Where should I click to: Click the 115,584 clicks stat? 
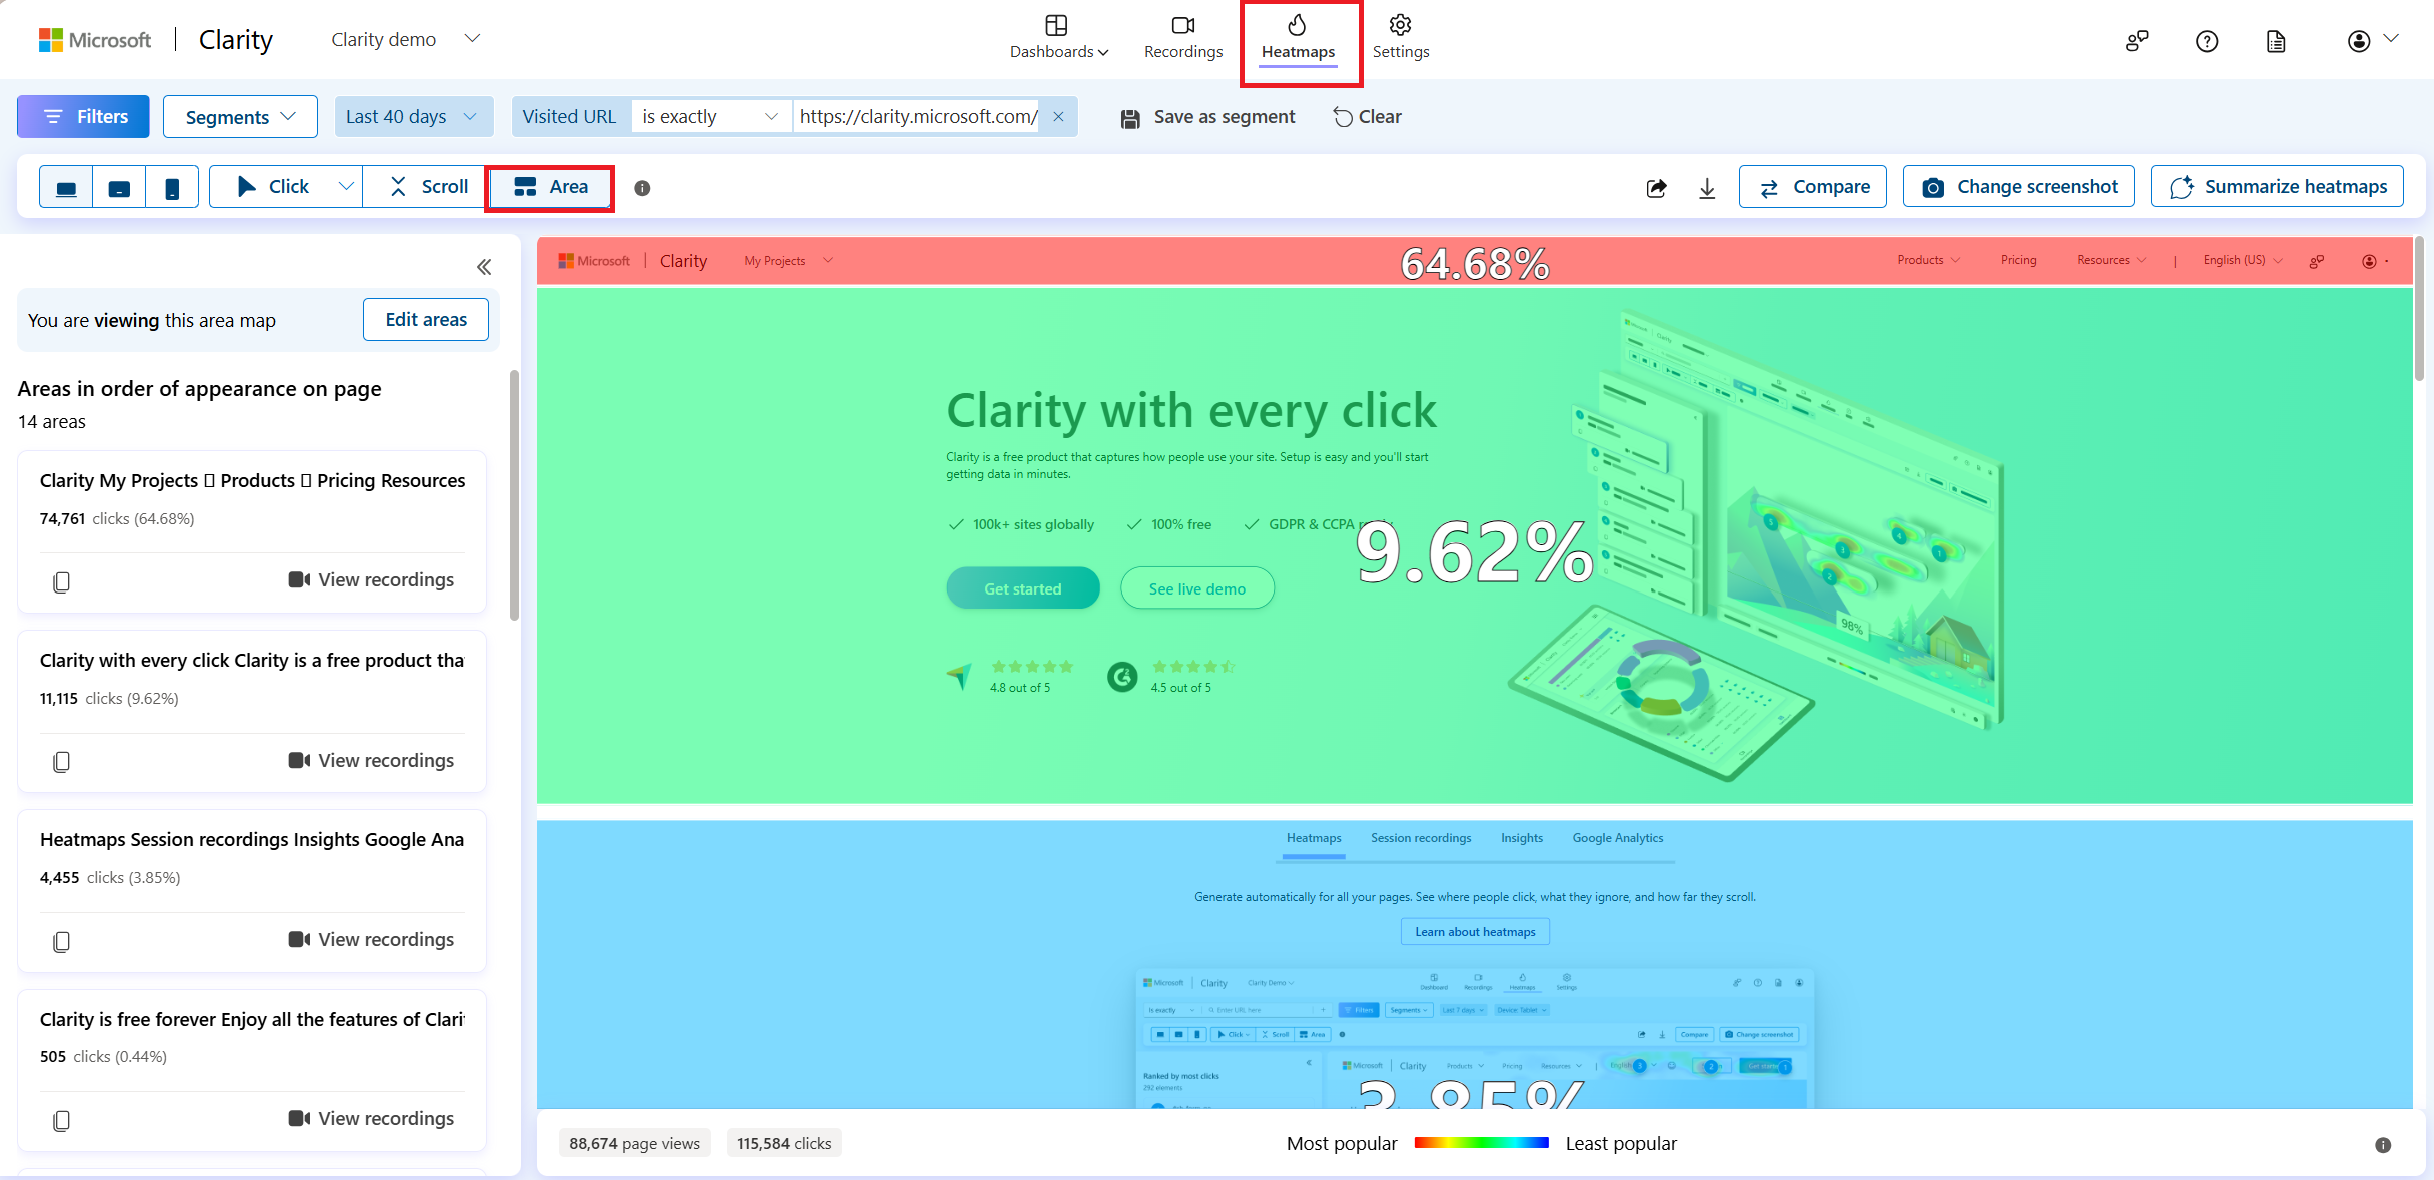(784, 1143)
